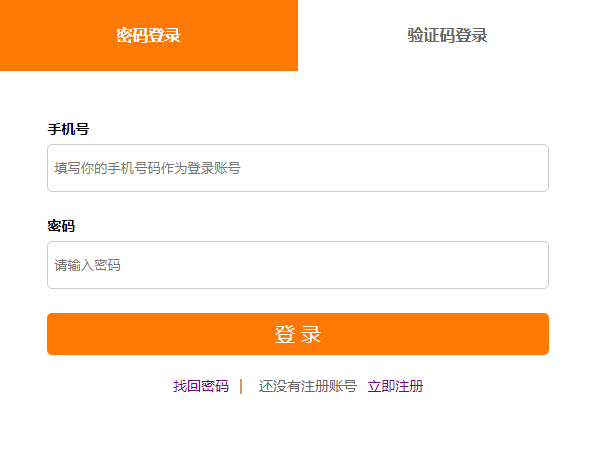This screenshot has height=462, width=595.
Task: Recover password via 找回密码
Action: (201, 386)
